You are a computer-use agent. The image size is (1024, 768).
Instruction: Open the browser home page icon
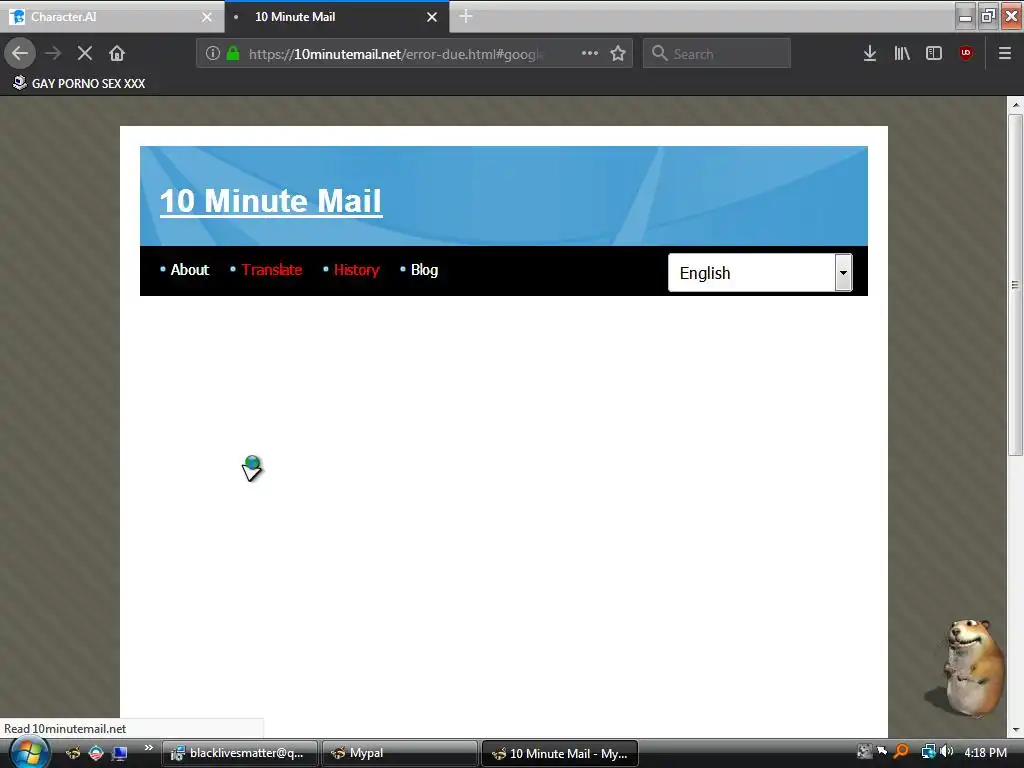117,53
